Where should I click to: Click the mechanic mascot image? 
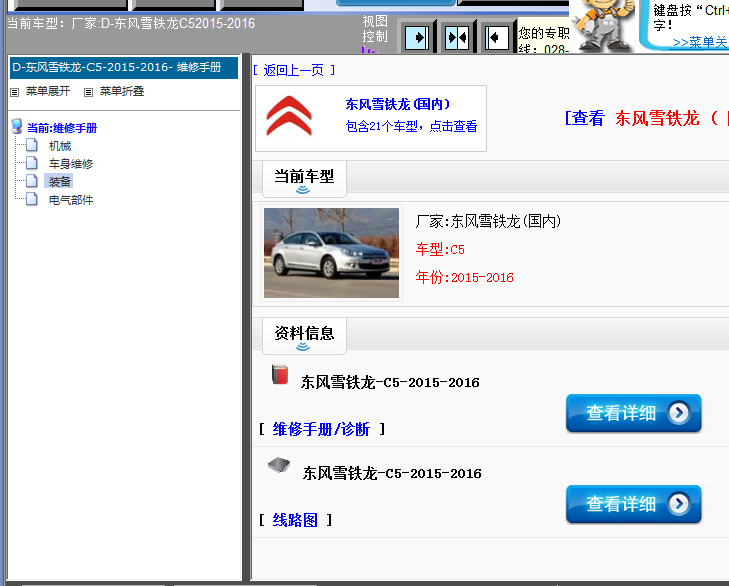603,26
